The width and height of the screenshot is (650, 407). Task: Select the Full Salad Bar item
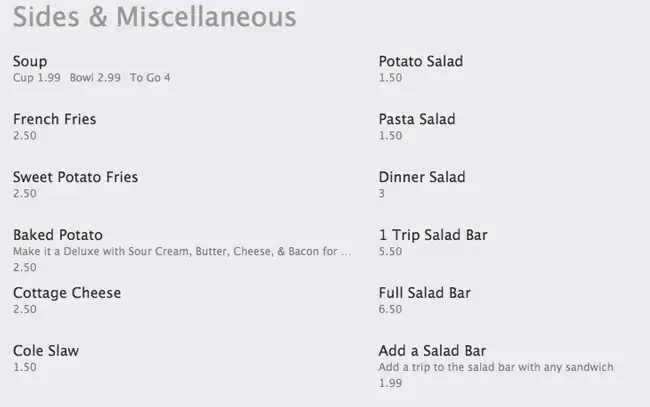pos(425,293)
